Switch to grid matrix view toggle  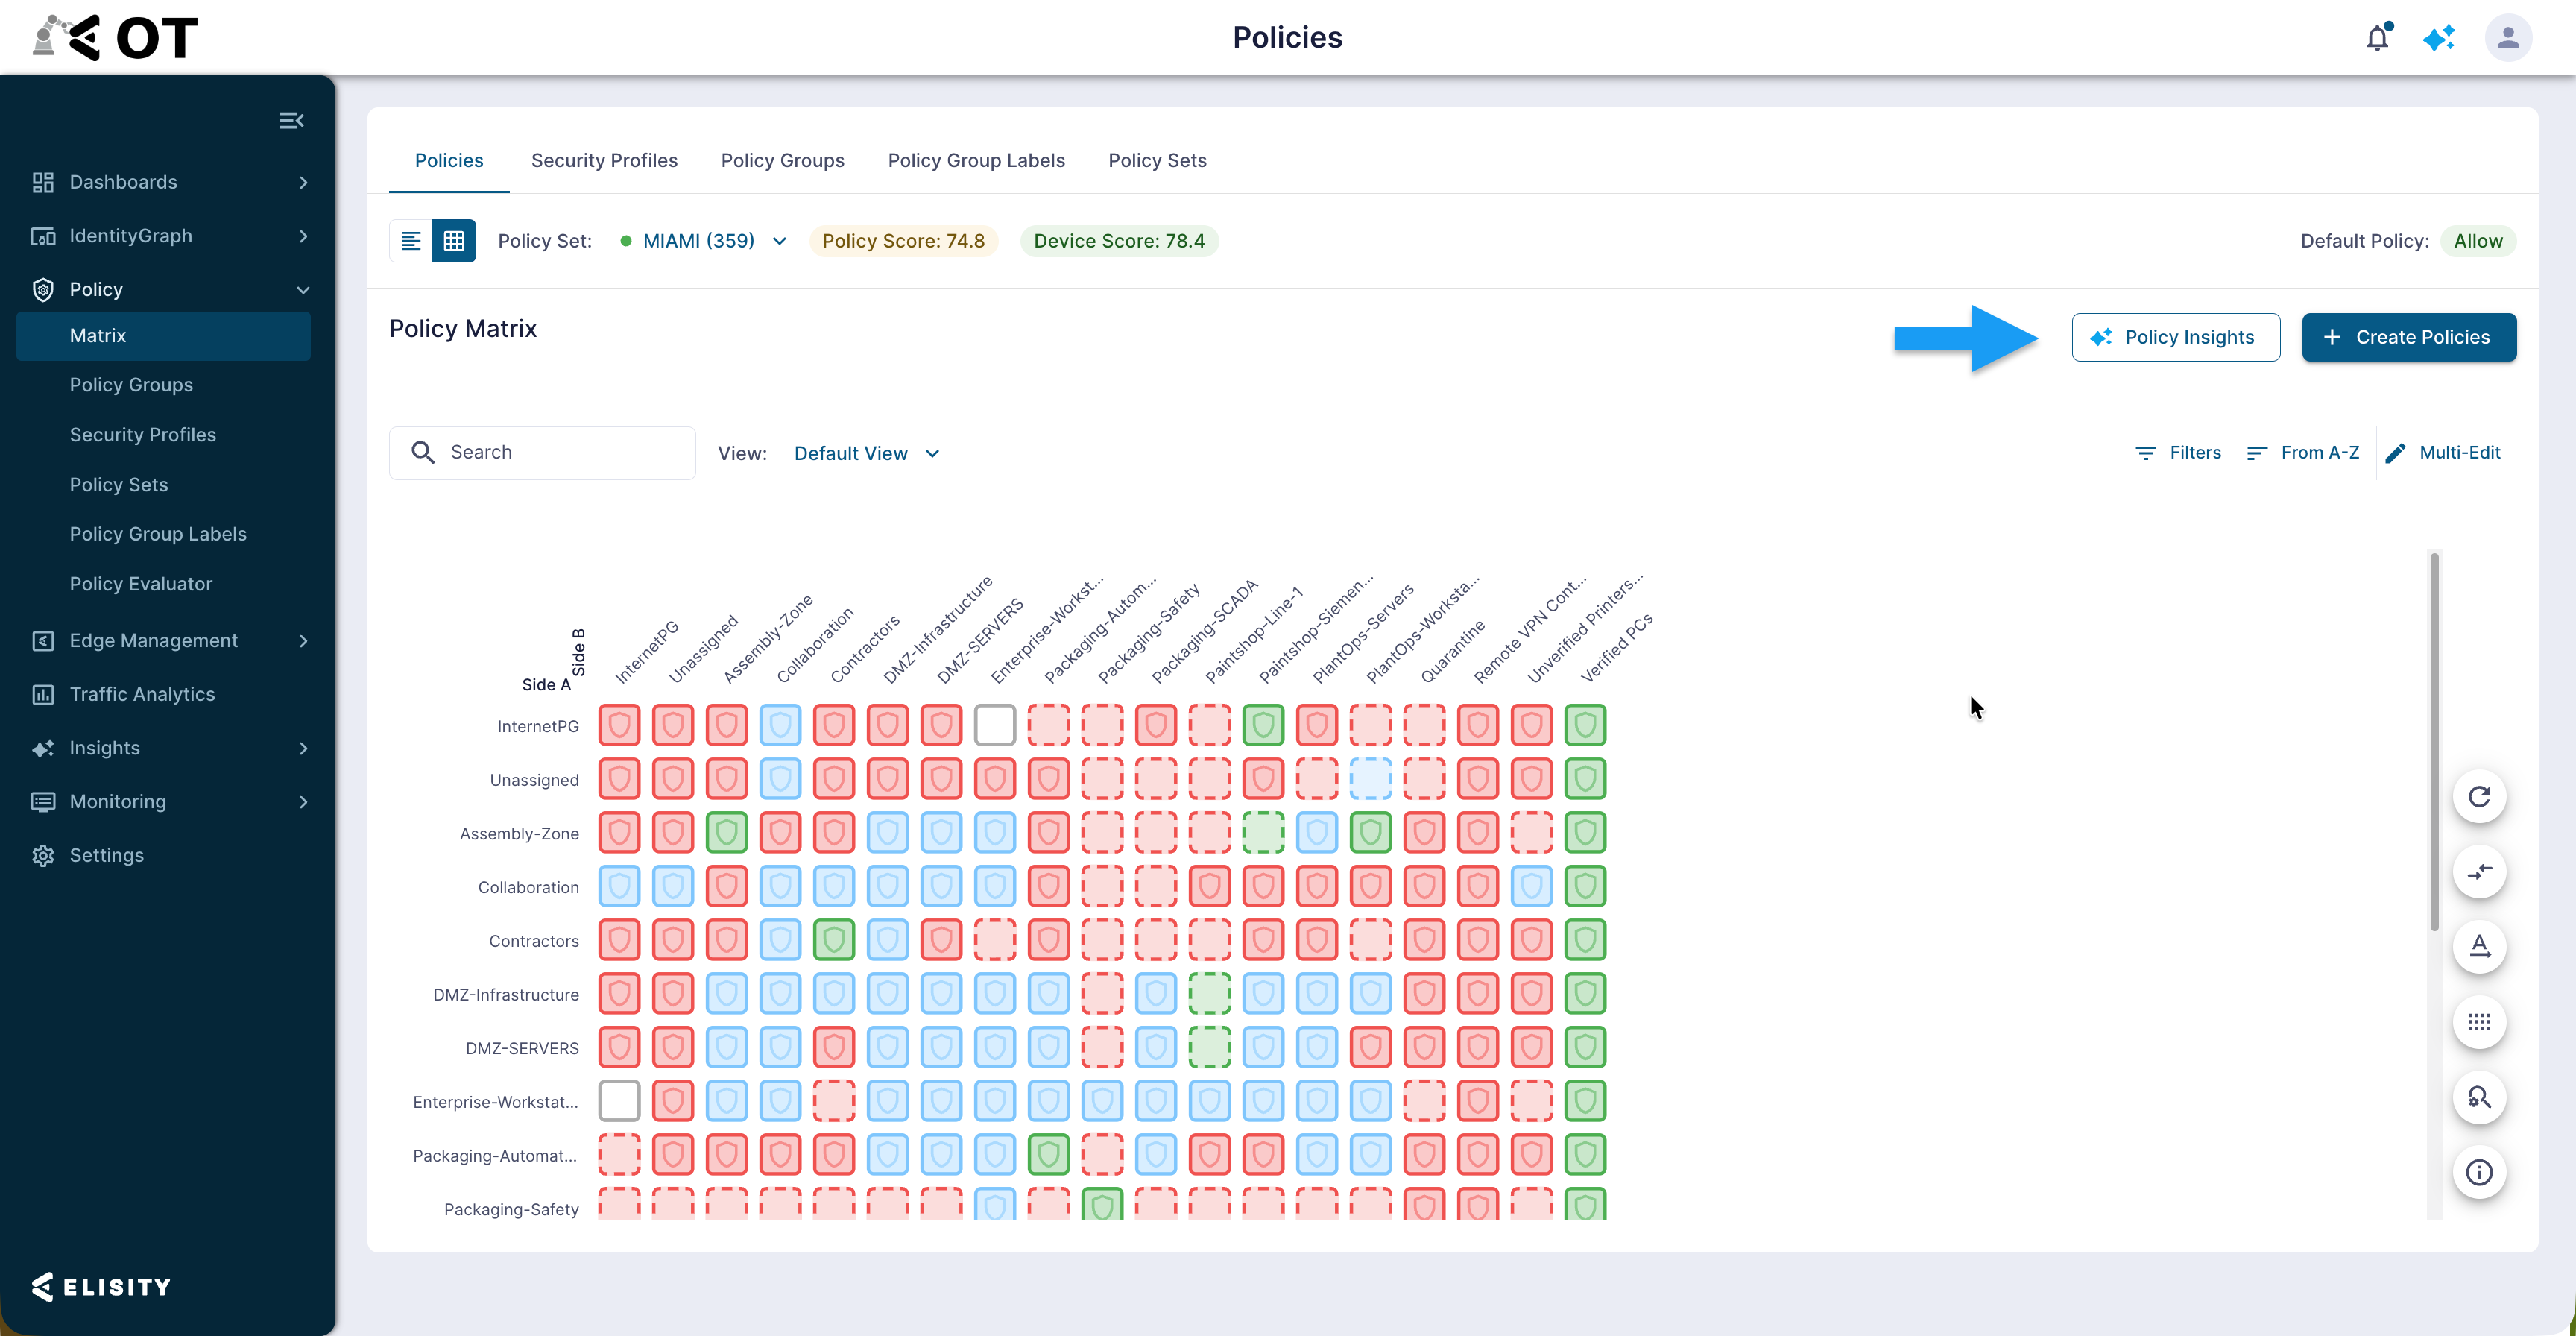tap(454, 241)
